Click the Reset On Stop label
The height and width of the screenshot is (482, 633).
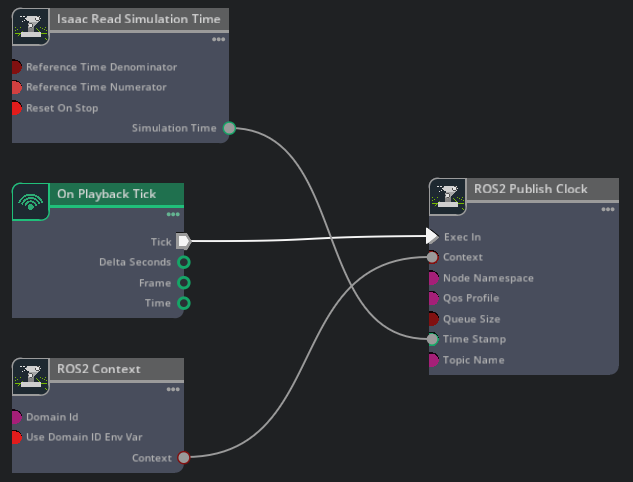click(62, 108)
